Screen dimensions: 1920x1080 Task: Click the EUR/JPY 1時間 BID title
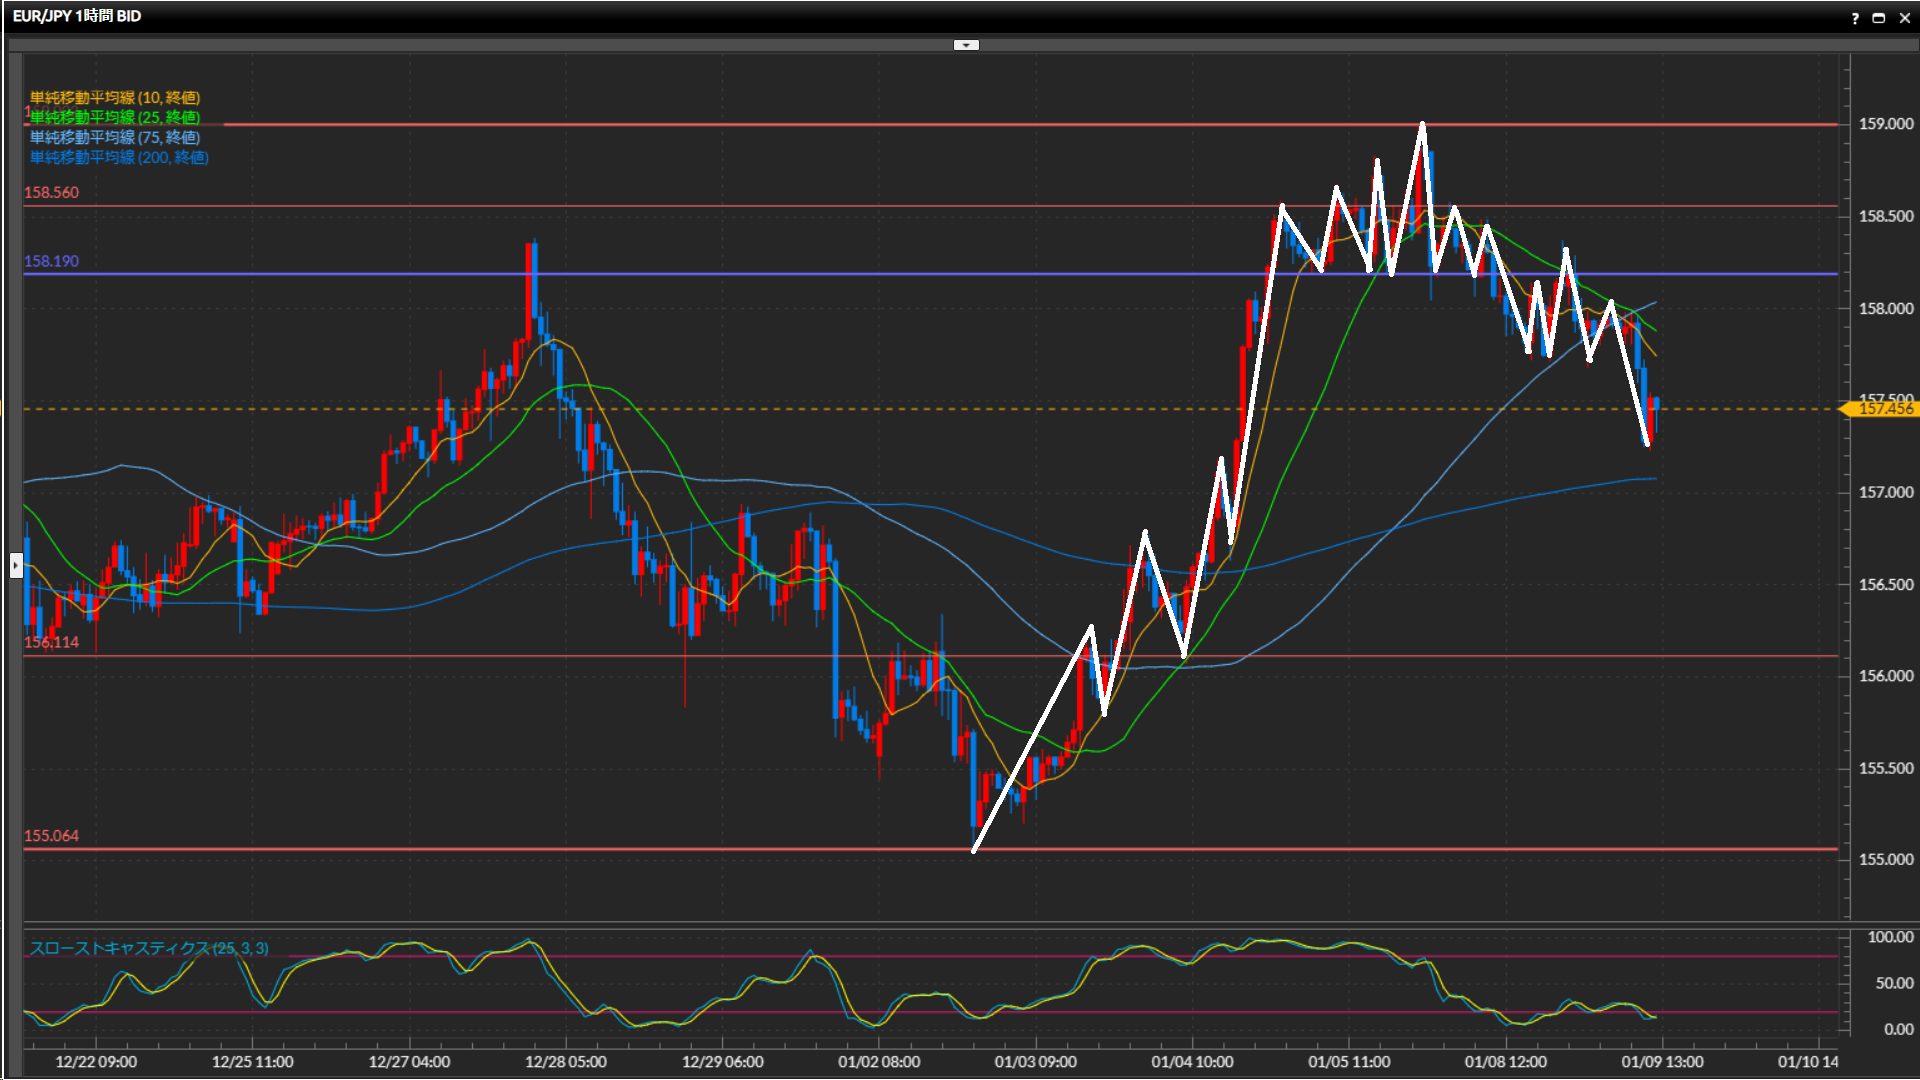coord(77,16)
